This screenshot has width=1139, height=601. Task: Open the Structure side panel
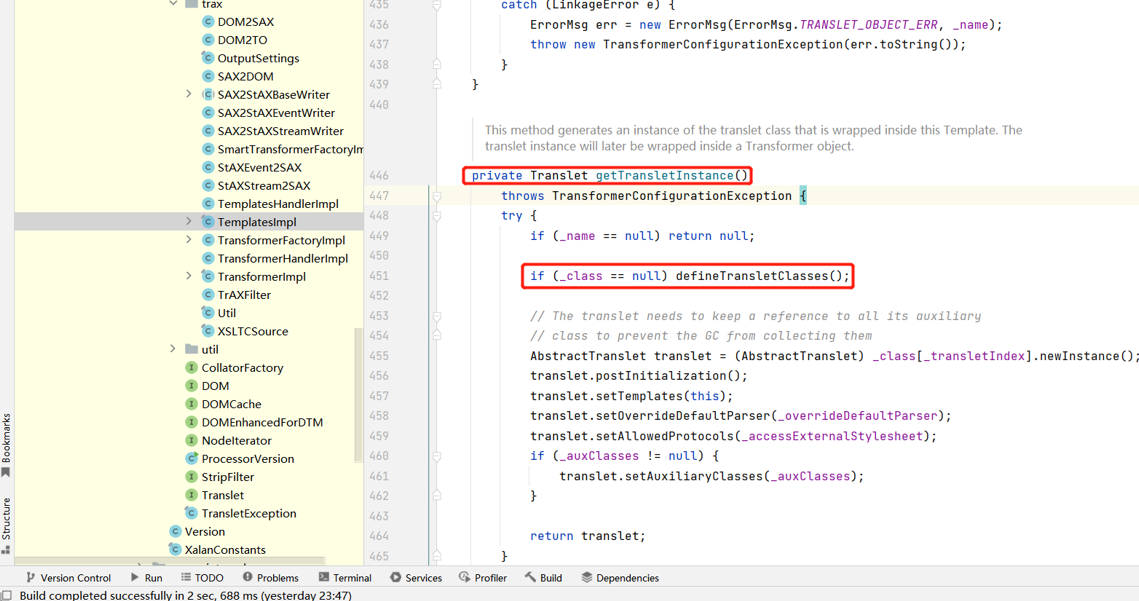point(6,525)
